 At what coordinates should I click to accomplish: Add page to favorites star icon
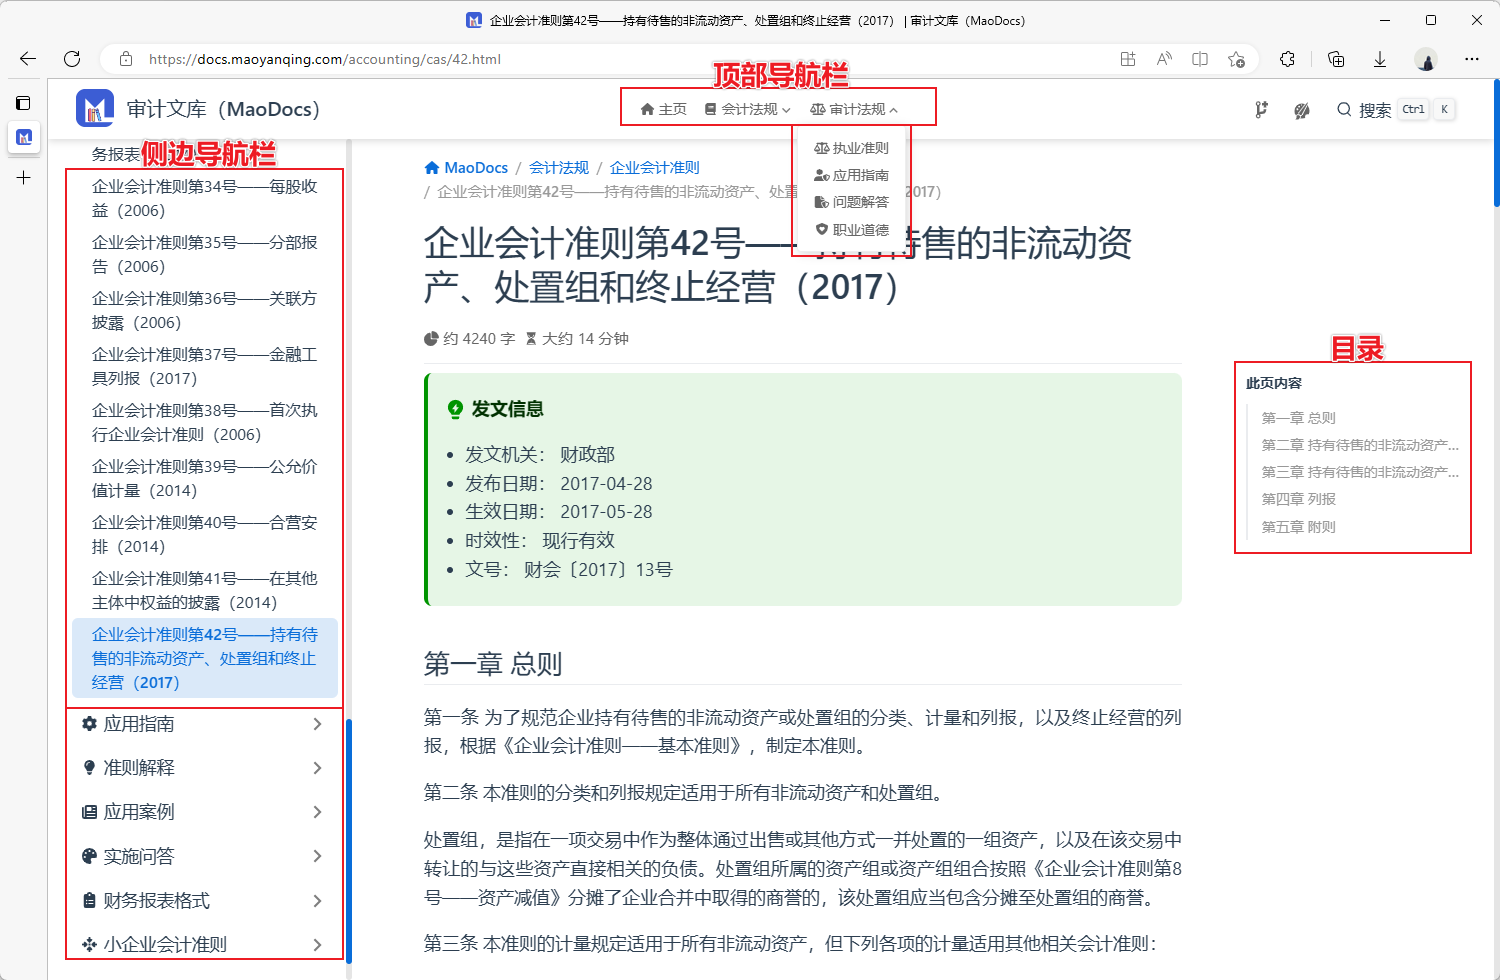1236,59
